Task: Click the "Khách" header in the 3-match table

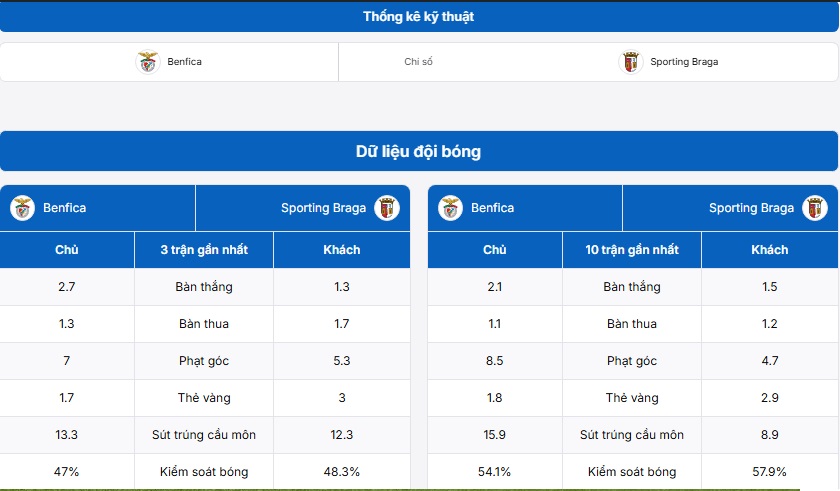Action: pyautogui.click(x=342, y=250)
